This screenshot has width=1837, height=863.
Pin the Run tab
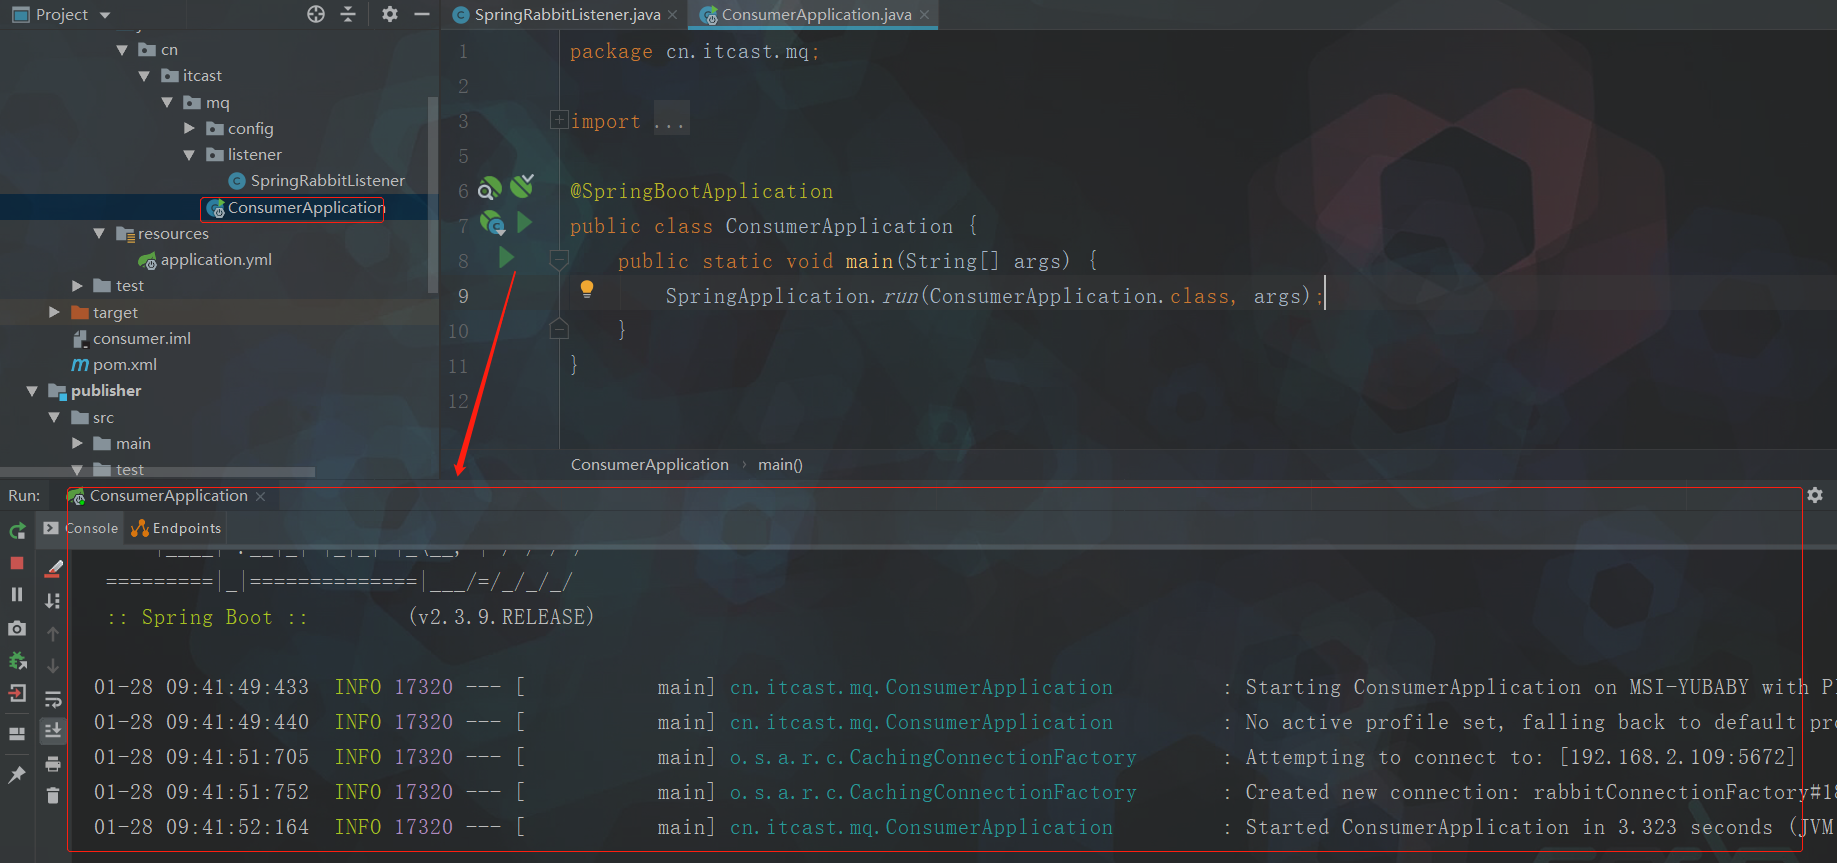[17, 775]
